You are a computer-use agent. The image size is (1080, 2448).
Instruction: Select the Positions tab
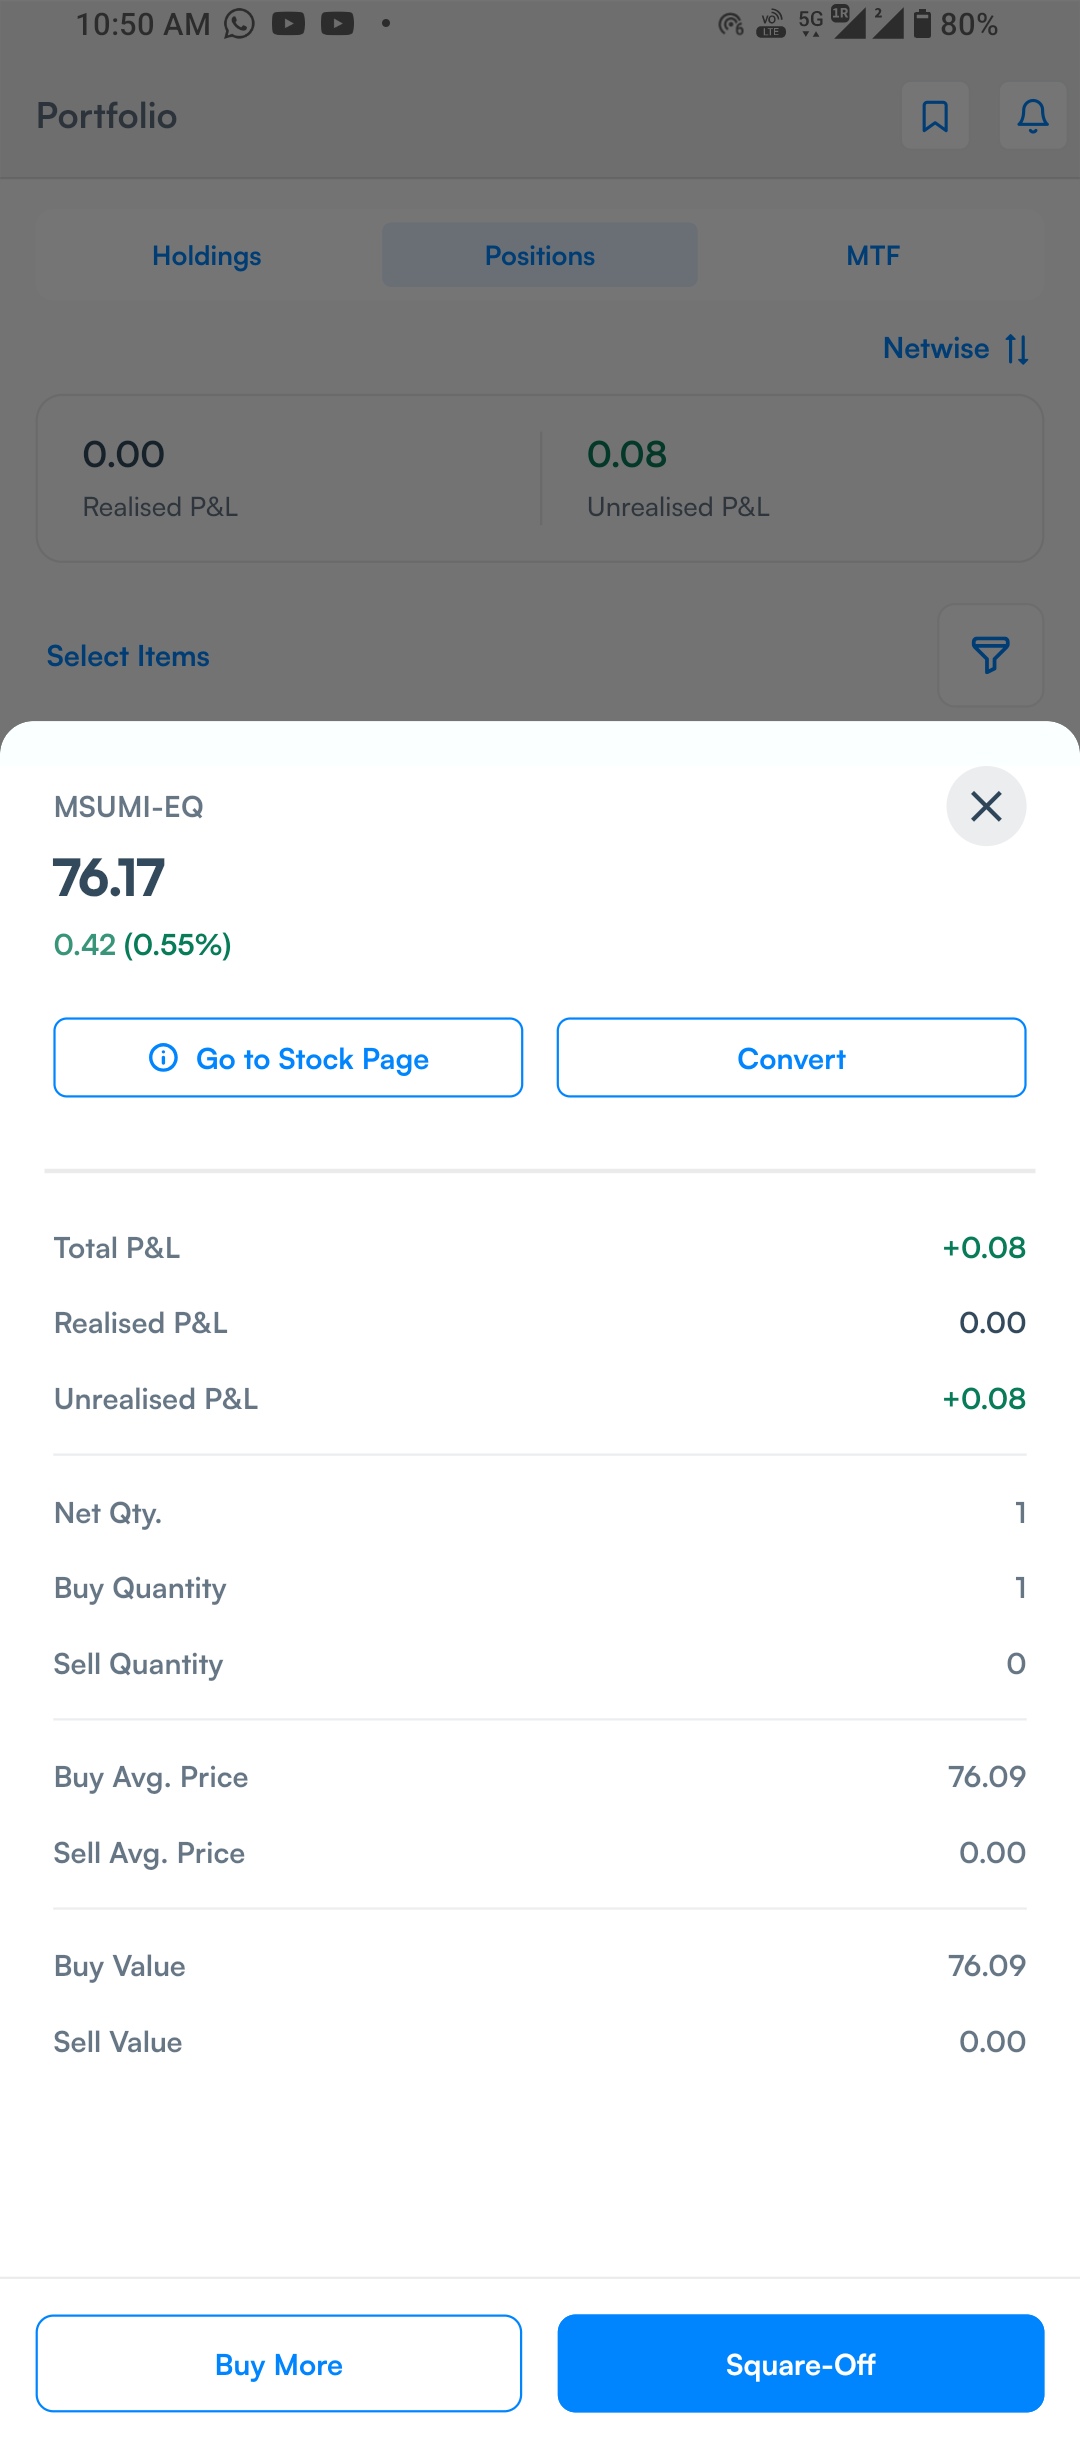(540, 256)
